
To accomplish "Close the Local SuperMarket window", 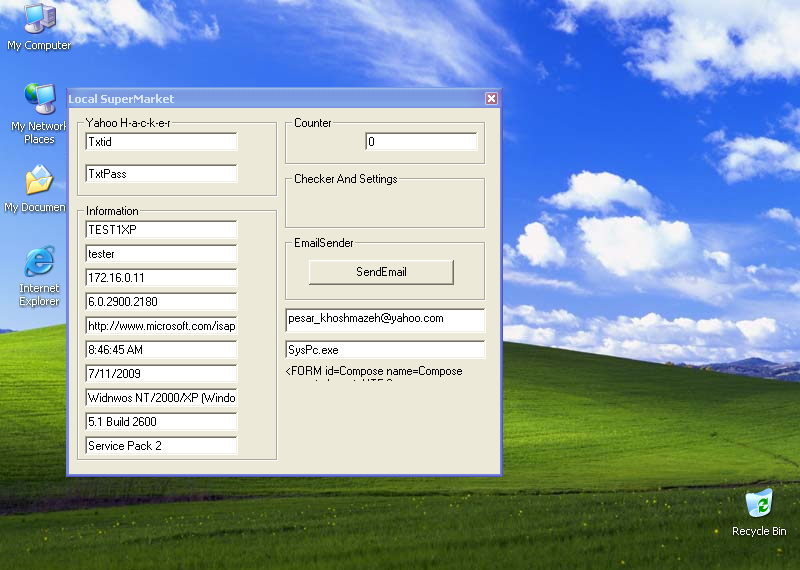I will pos(491,98).
